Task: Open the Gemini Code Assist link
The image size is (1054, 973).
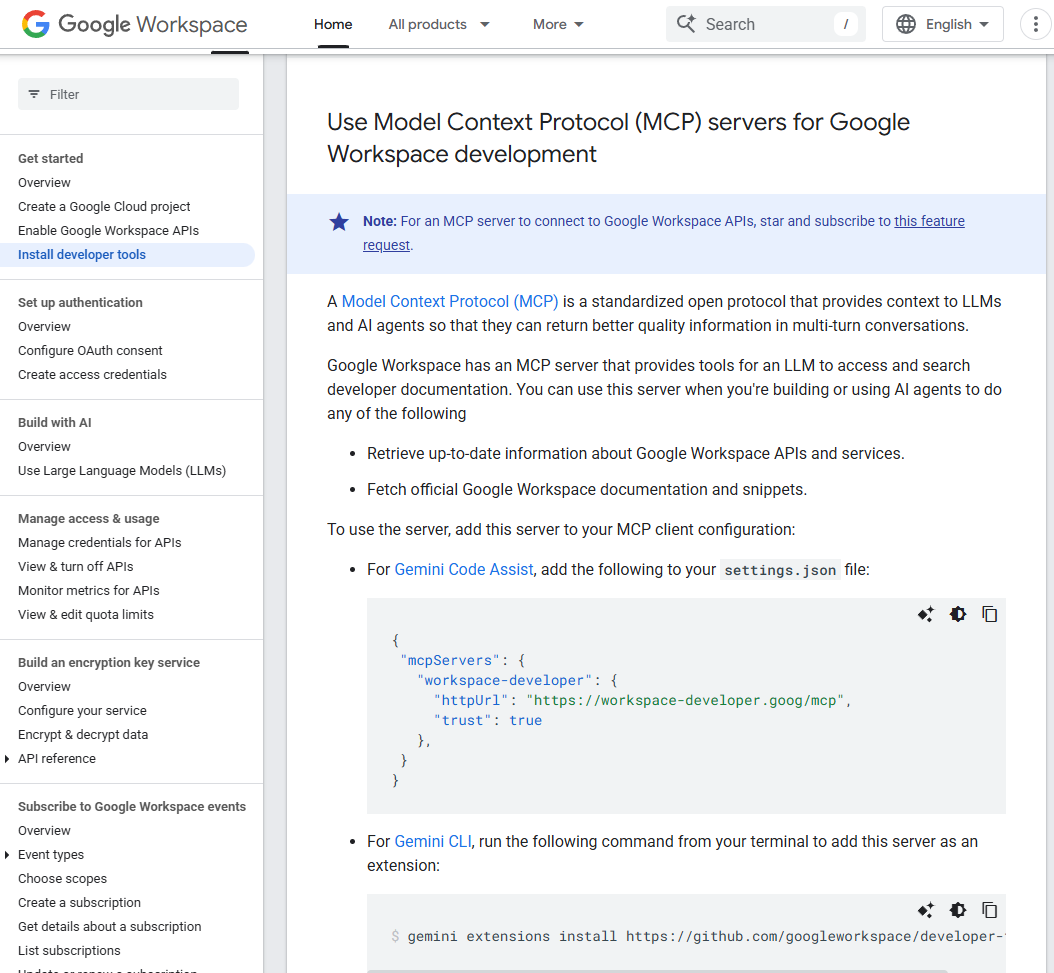Action: [x=463, y=569]
